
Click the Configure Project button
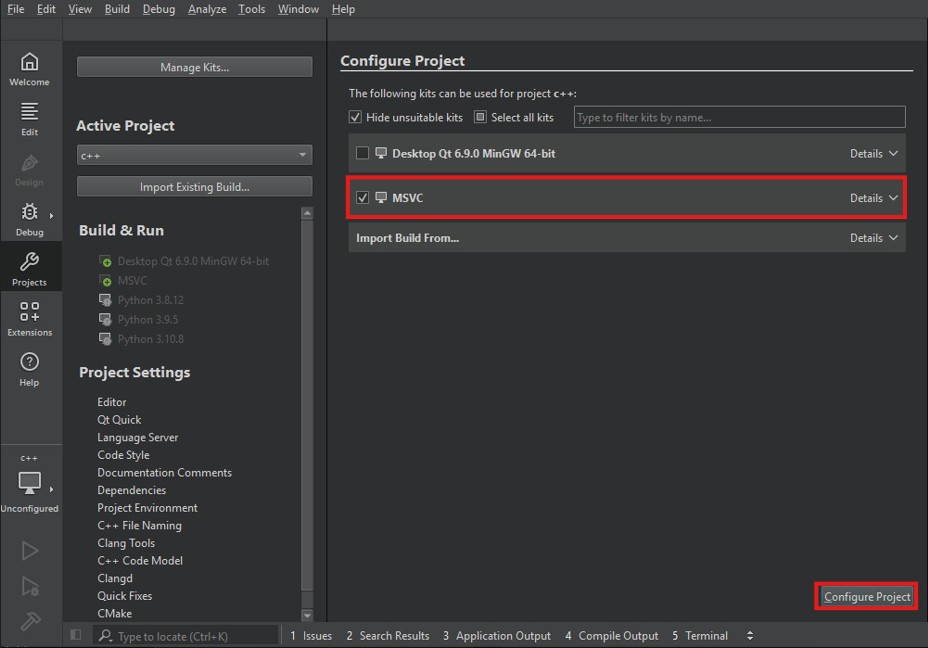(866, 597)
